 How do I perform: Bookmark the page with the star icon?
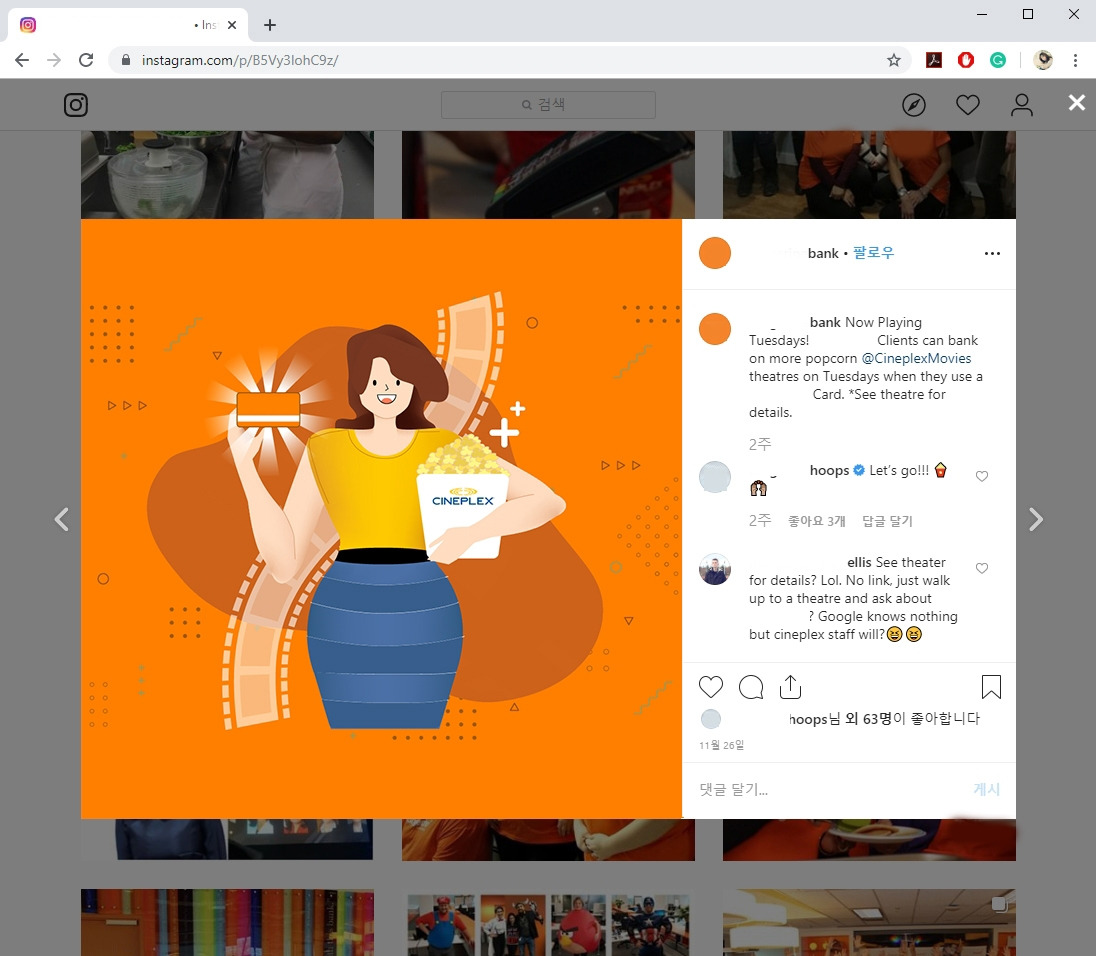893,60
